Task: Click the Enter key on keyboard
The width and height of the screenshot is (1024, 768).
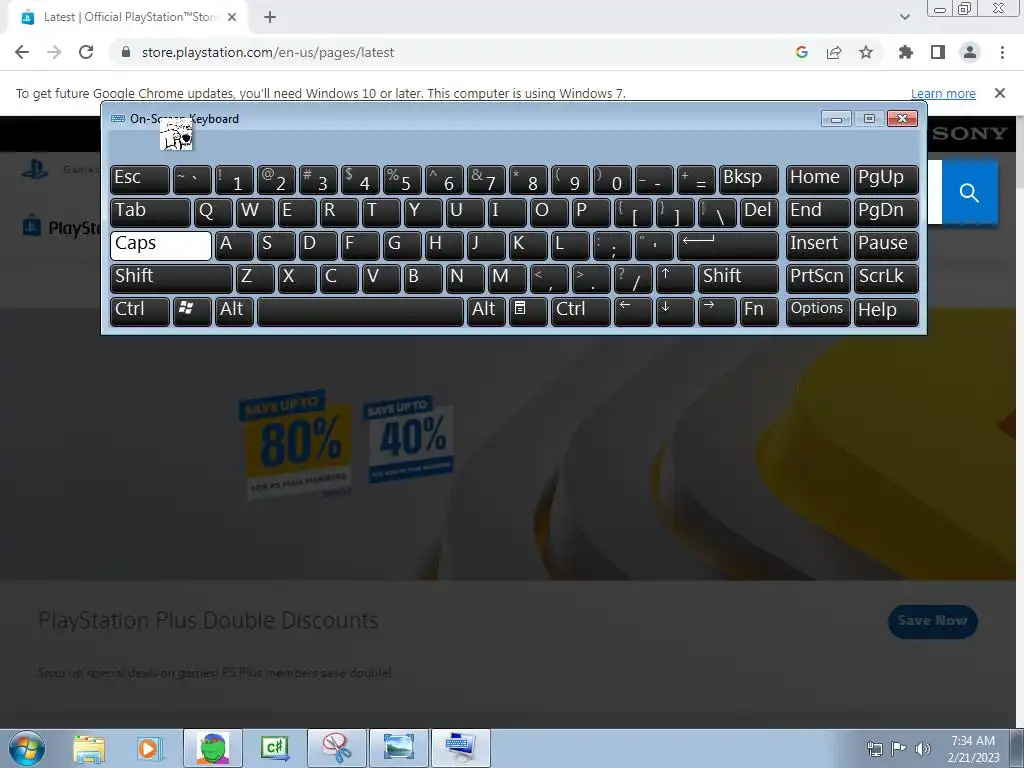Action: 728,245
